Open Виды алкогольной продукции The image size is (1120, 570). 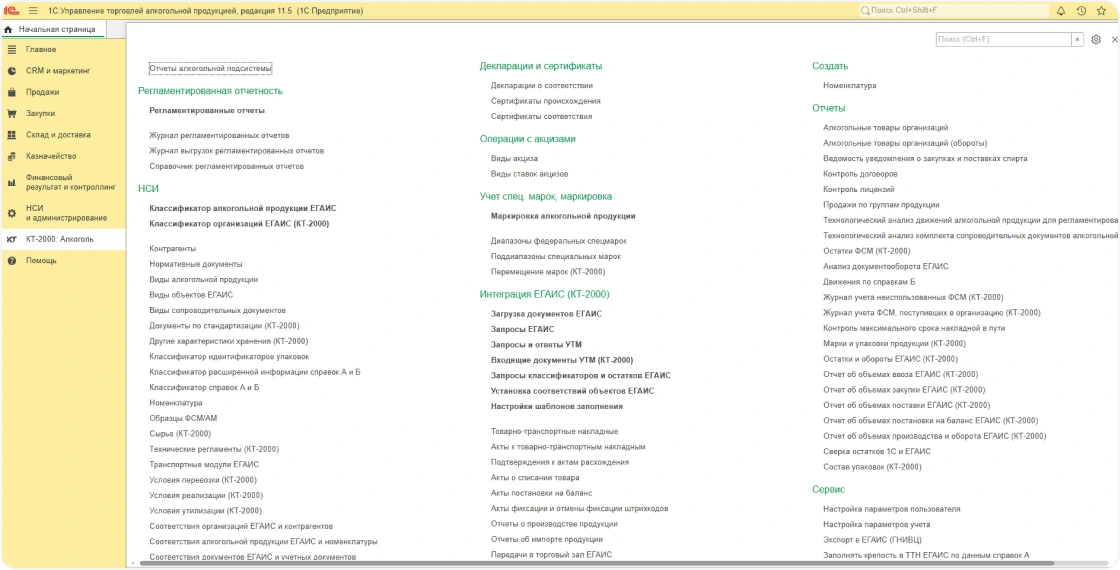tap(204, 279)
